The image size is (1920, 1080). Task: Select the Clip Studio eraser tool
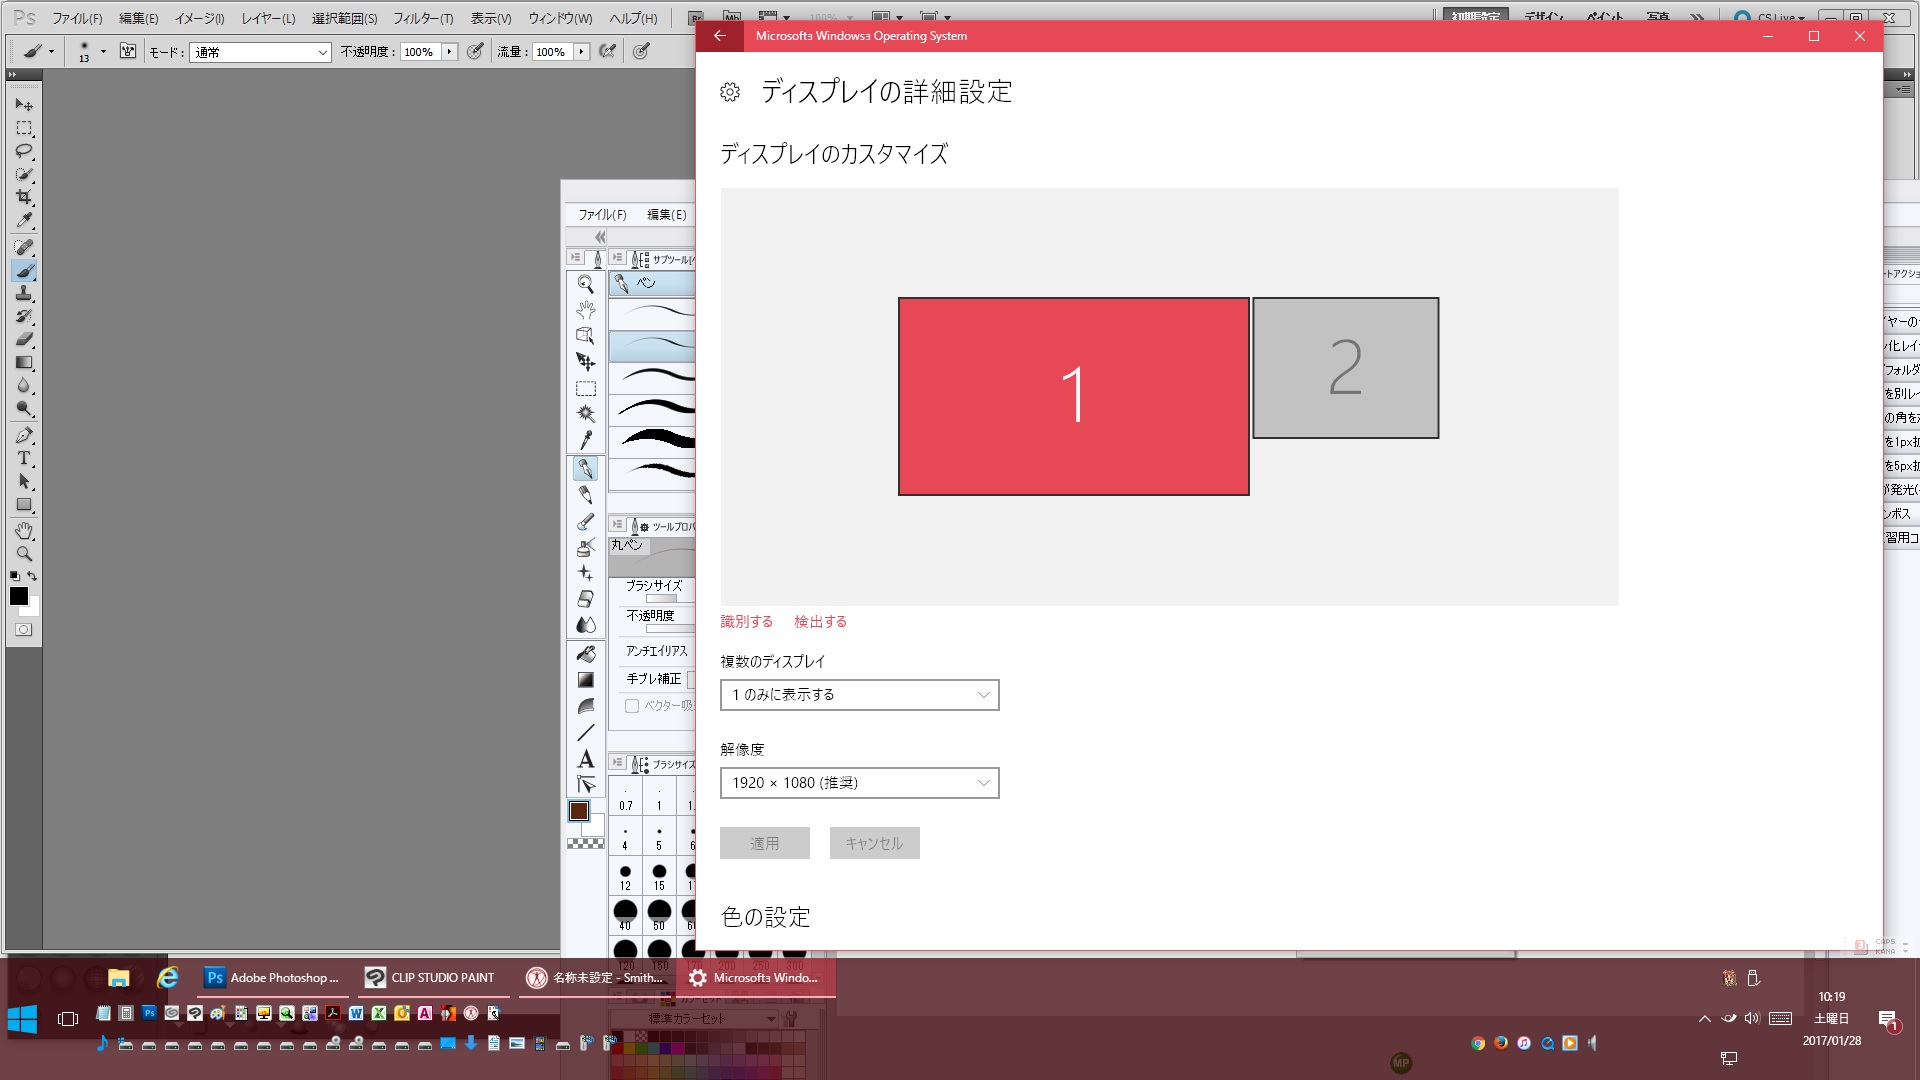[586, 598]
